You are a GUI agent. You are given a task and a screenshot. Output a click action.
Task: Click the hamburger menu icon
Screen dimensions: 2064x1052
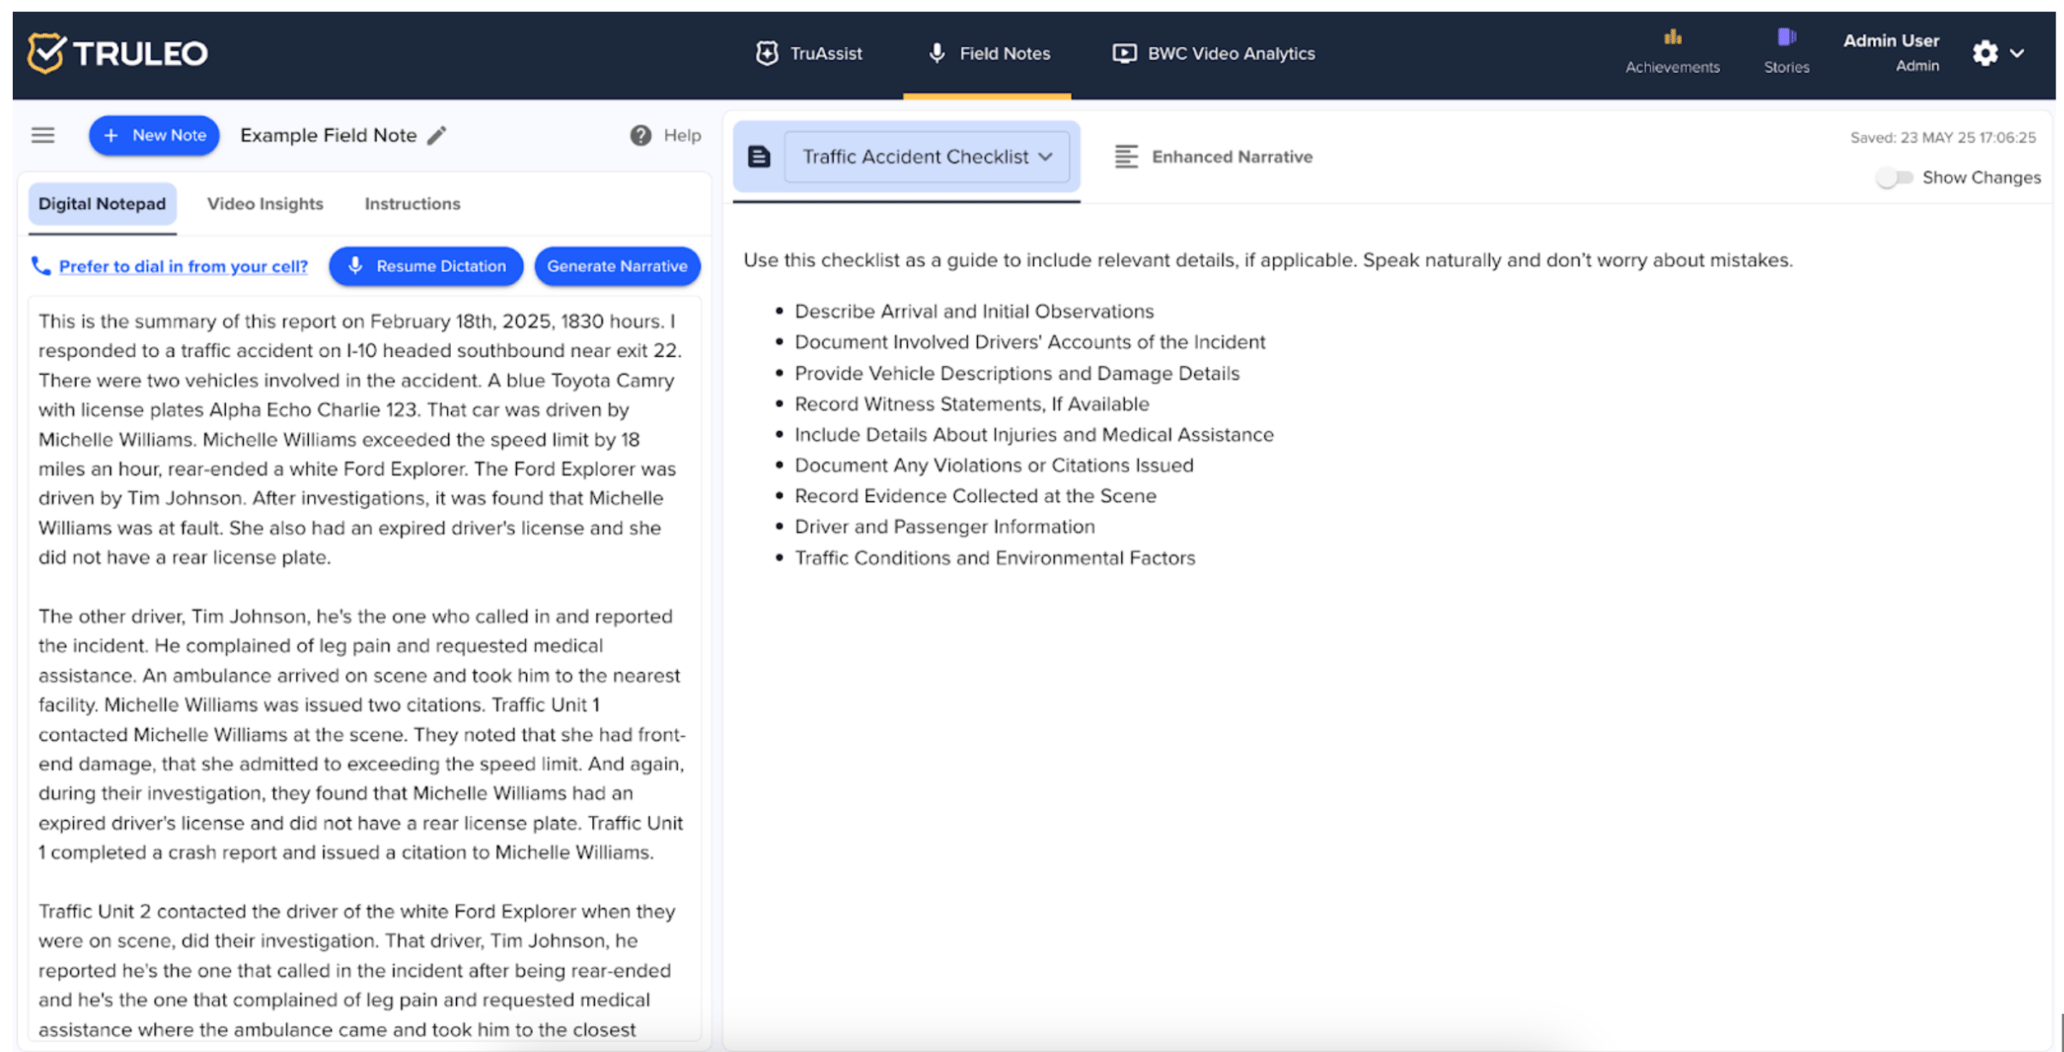tap(42, 135)
